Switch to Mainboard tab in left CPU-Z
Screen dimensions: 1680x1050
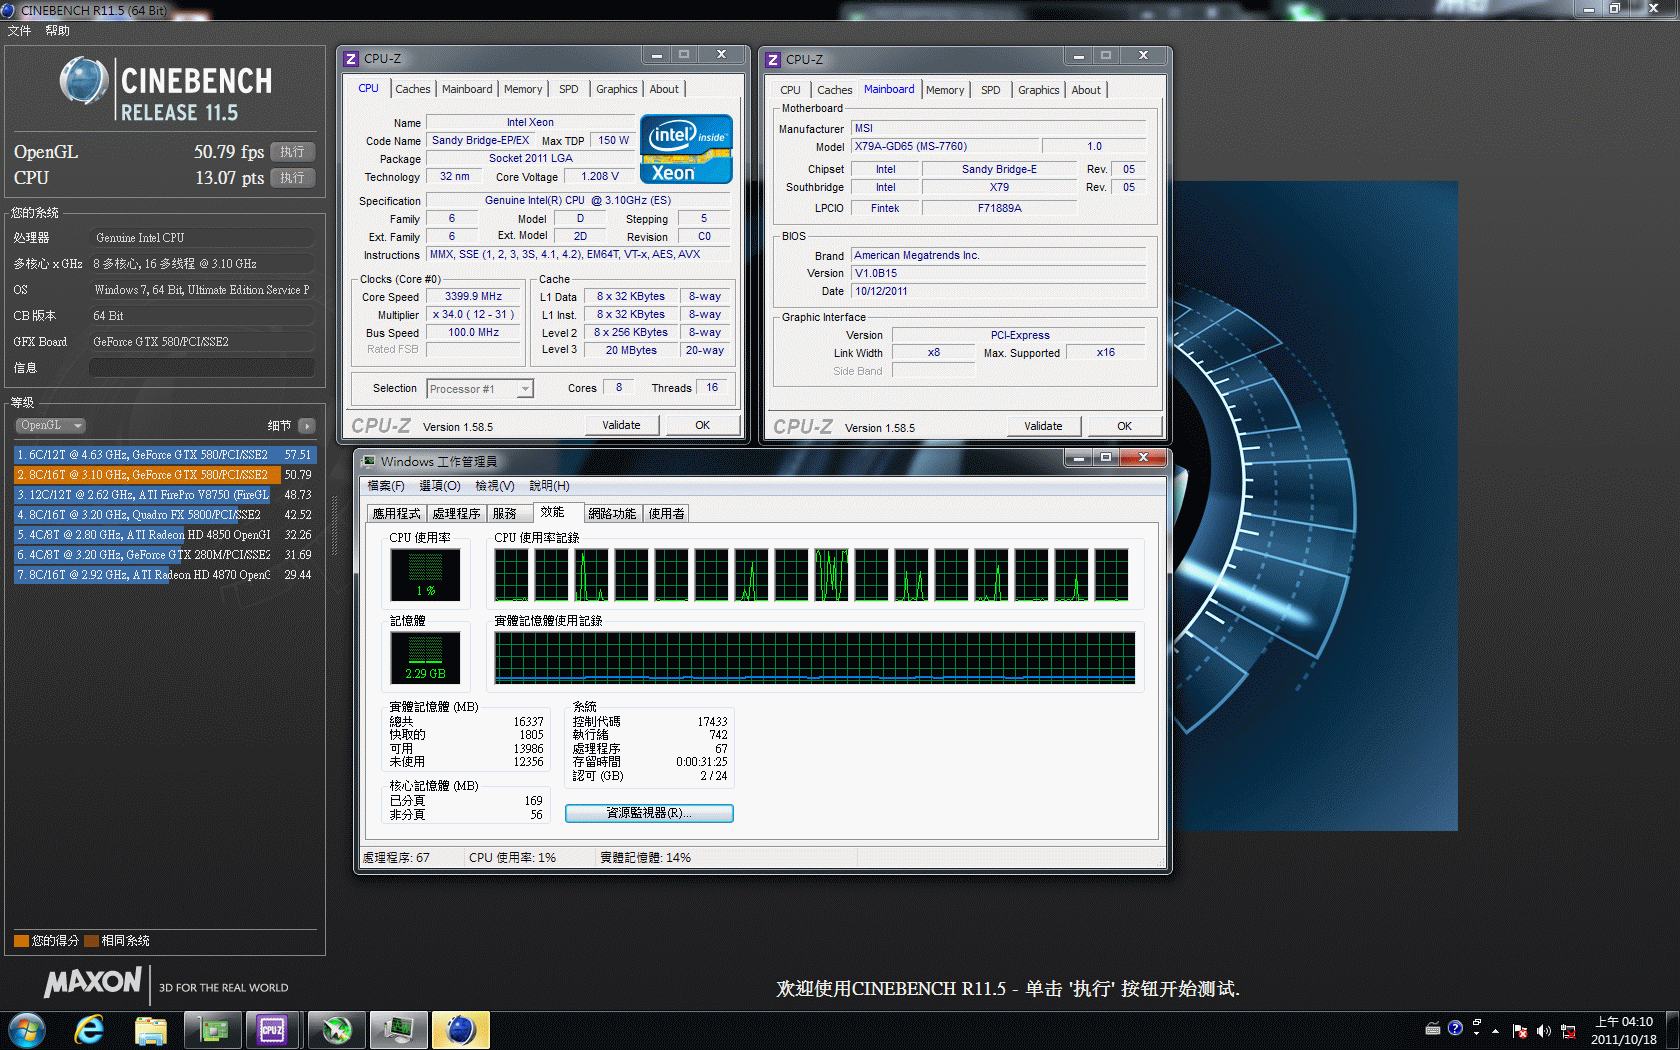pos(467,89)
